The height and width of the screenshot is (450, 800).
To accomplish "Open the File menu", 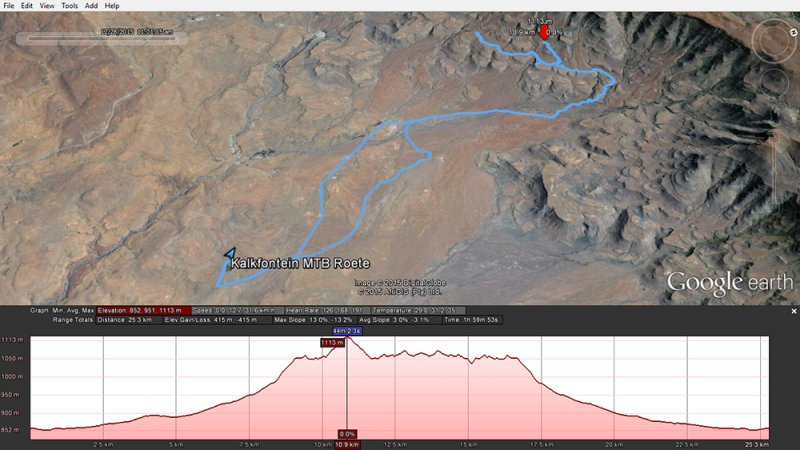I will 9,6.
